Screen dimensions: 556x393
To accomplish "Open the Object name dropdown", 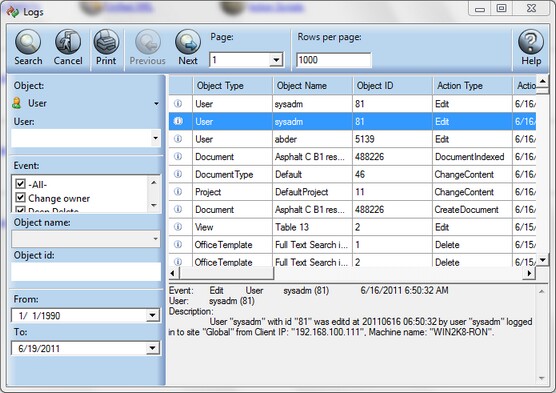I will [x=155, y=239].
